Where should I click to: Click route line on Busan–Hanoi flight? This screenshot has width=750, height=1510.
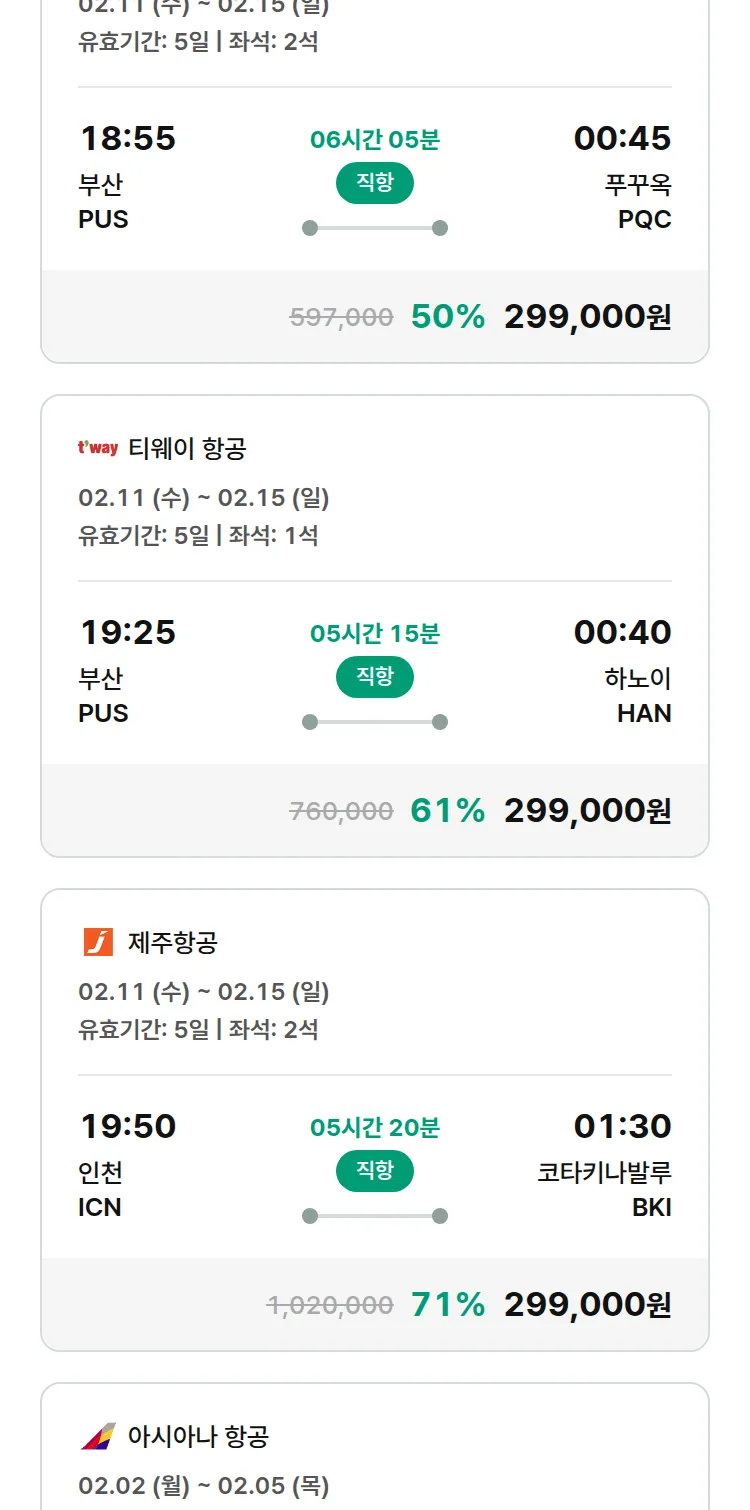(x=374, y=722)
